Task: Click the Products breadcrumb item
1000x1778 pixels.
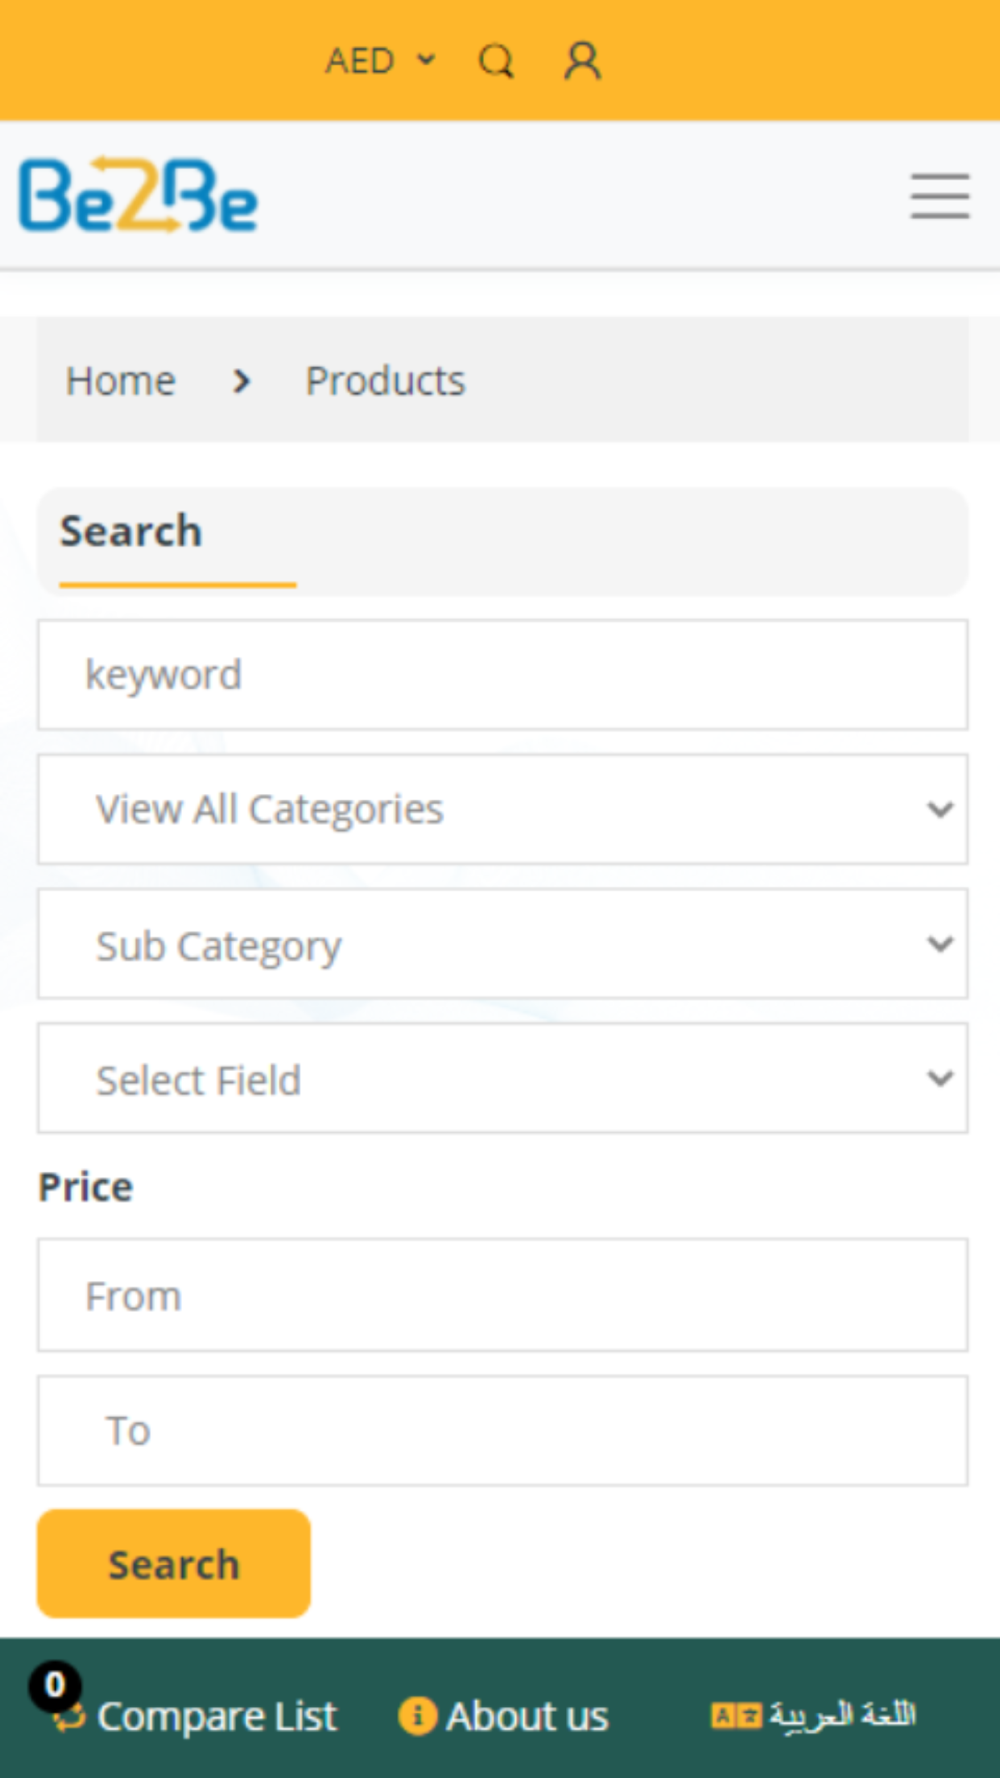Action: click(385, 381)
